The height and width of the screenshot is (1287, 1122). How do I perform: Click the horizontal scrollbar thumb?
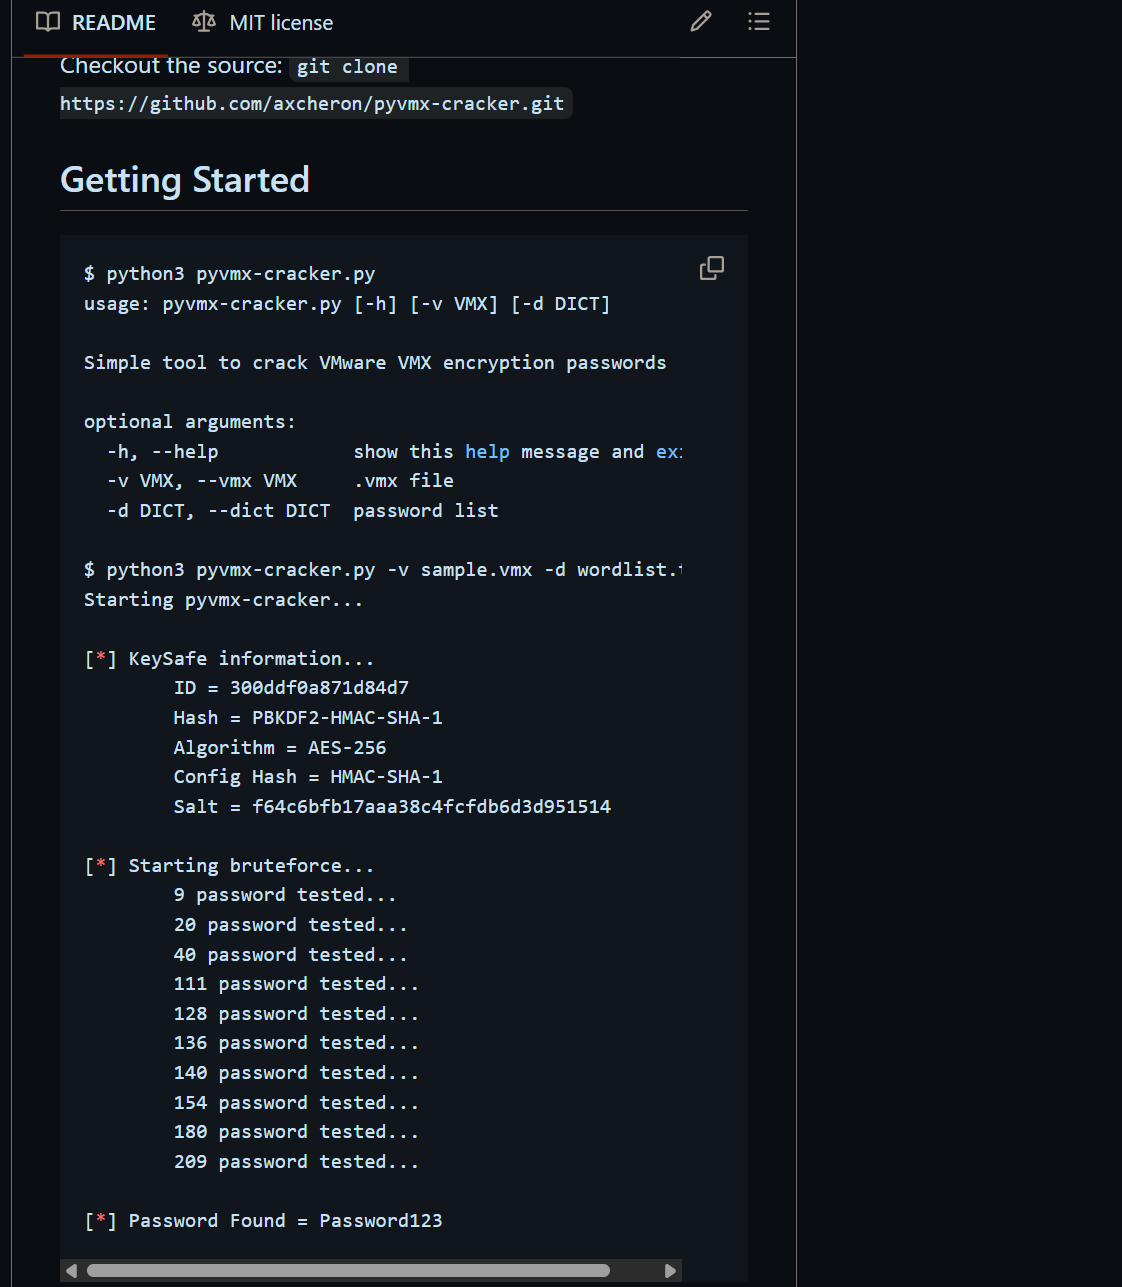pos(348,1271)
